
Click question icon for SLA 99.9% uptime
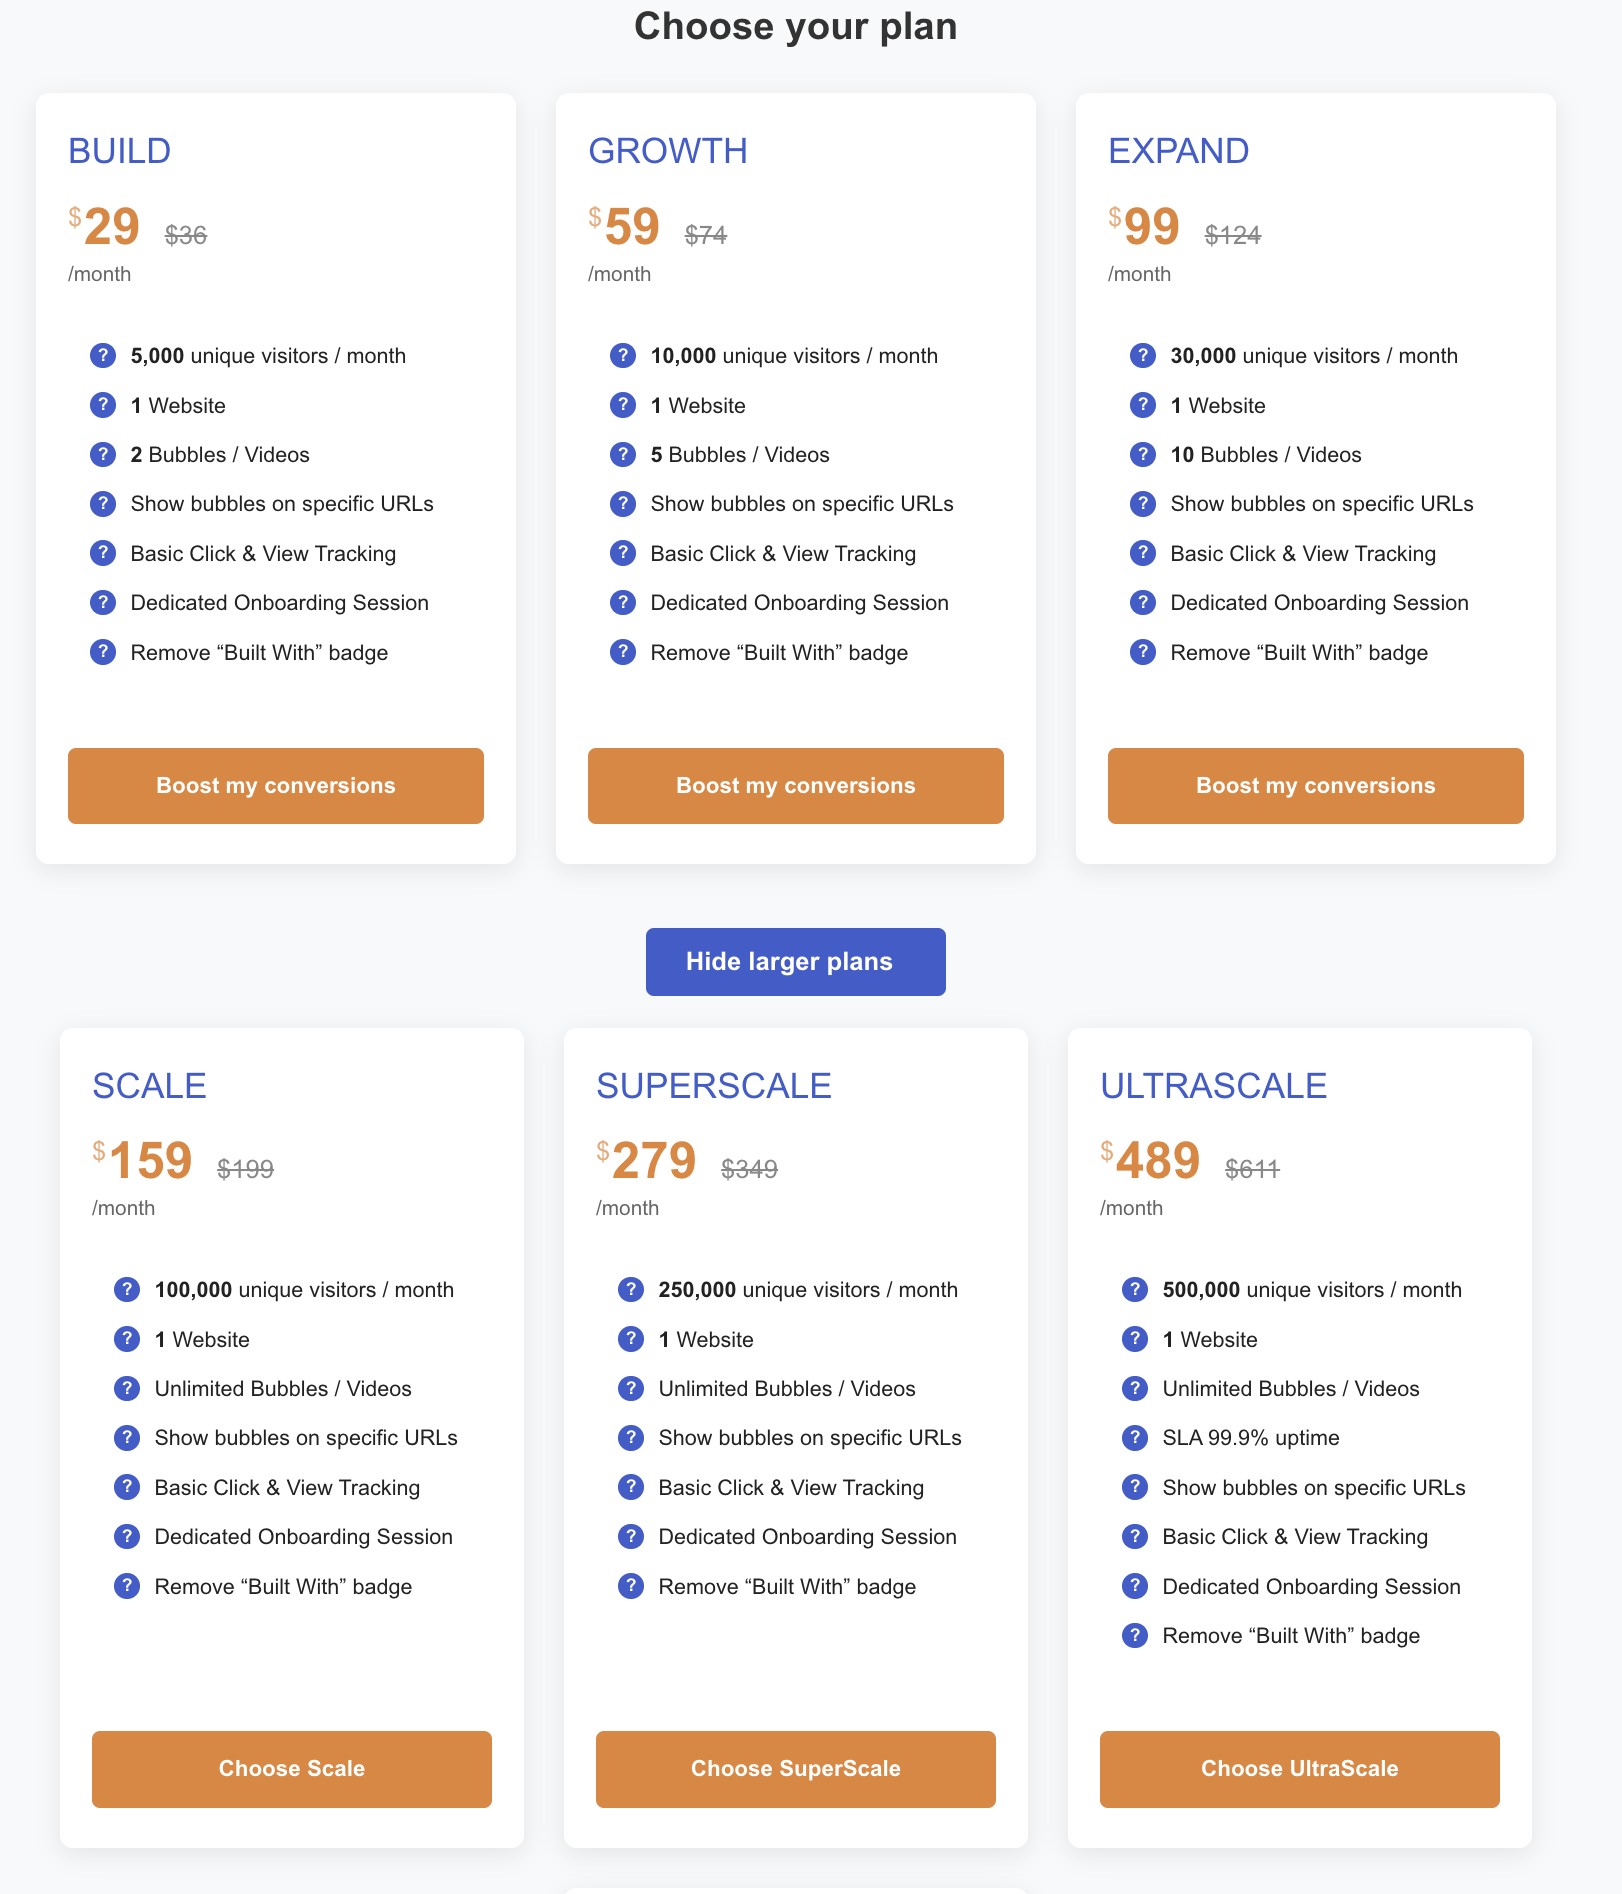coord(1135,1437)
